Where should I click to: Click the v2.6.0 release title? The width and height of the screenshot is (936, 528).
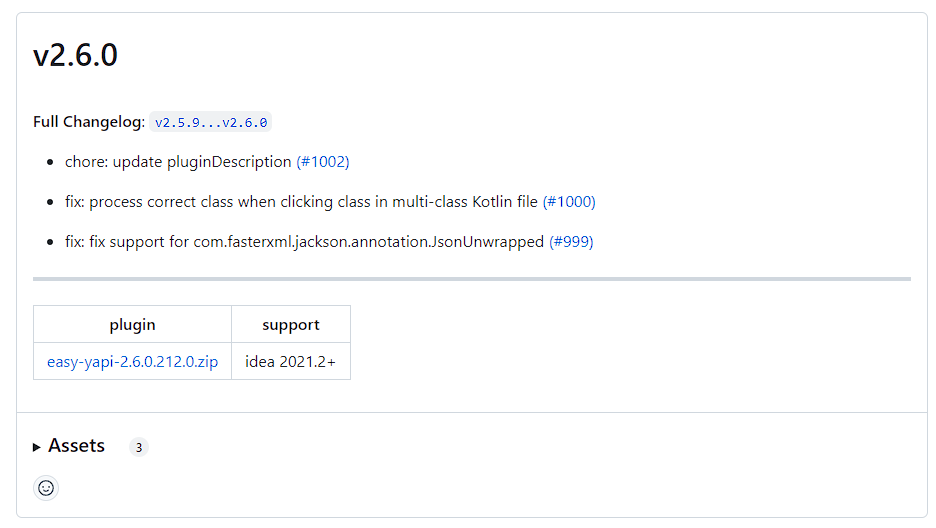click(x=76, y=56)
